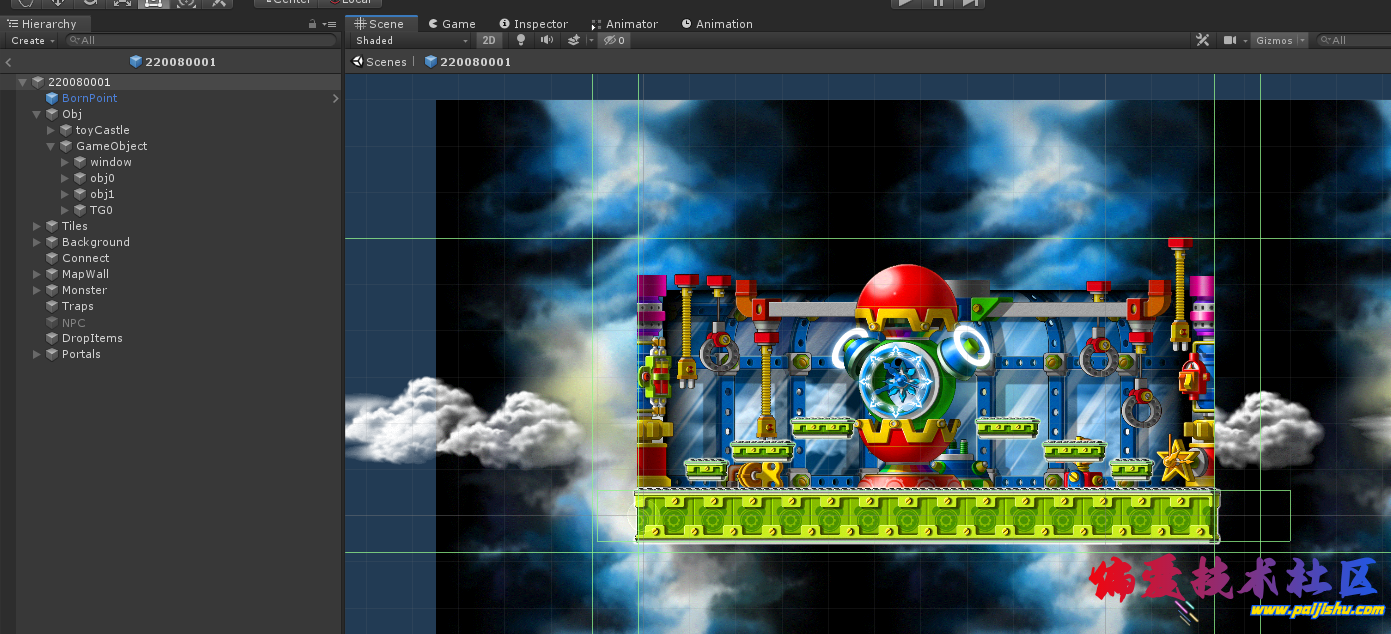Click the Scenes breadcrumb link
Image resolution: width=1391 pixels, height=634 pixels.
tap(380, 62)
